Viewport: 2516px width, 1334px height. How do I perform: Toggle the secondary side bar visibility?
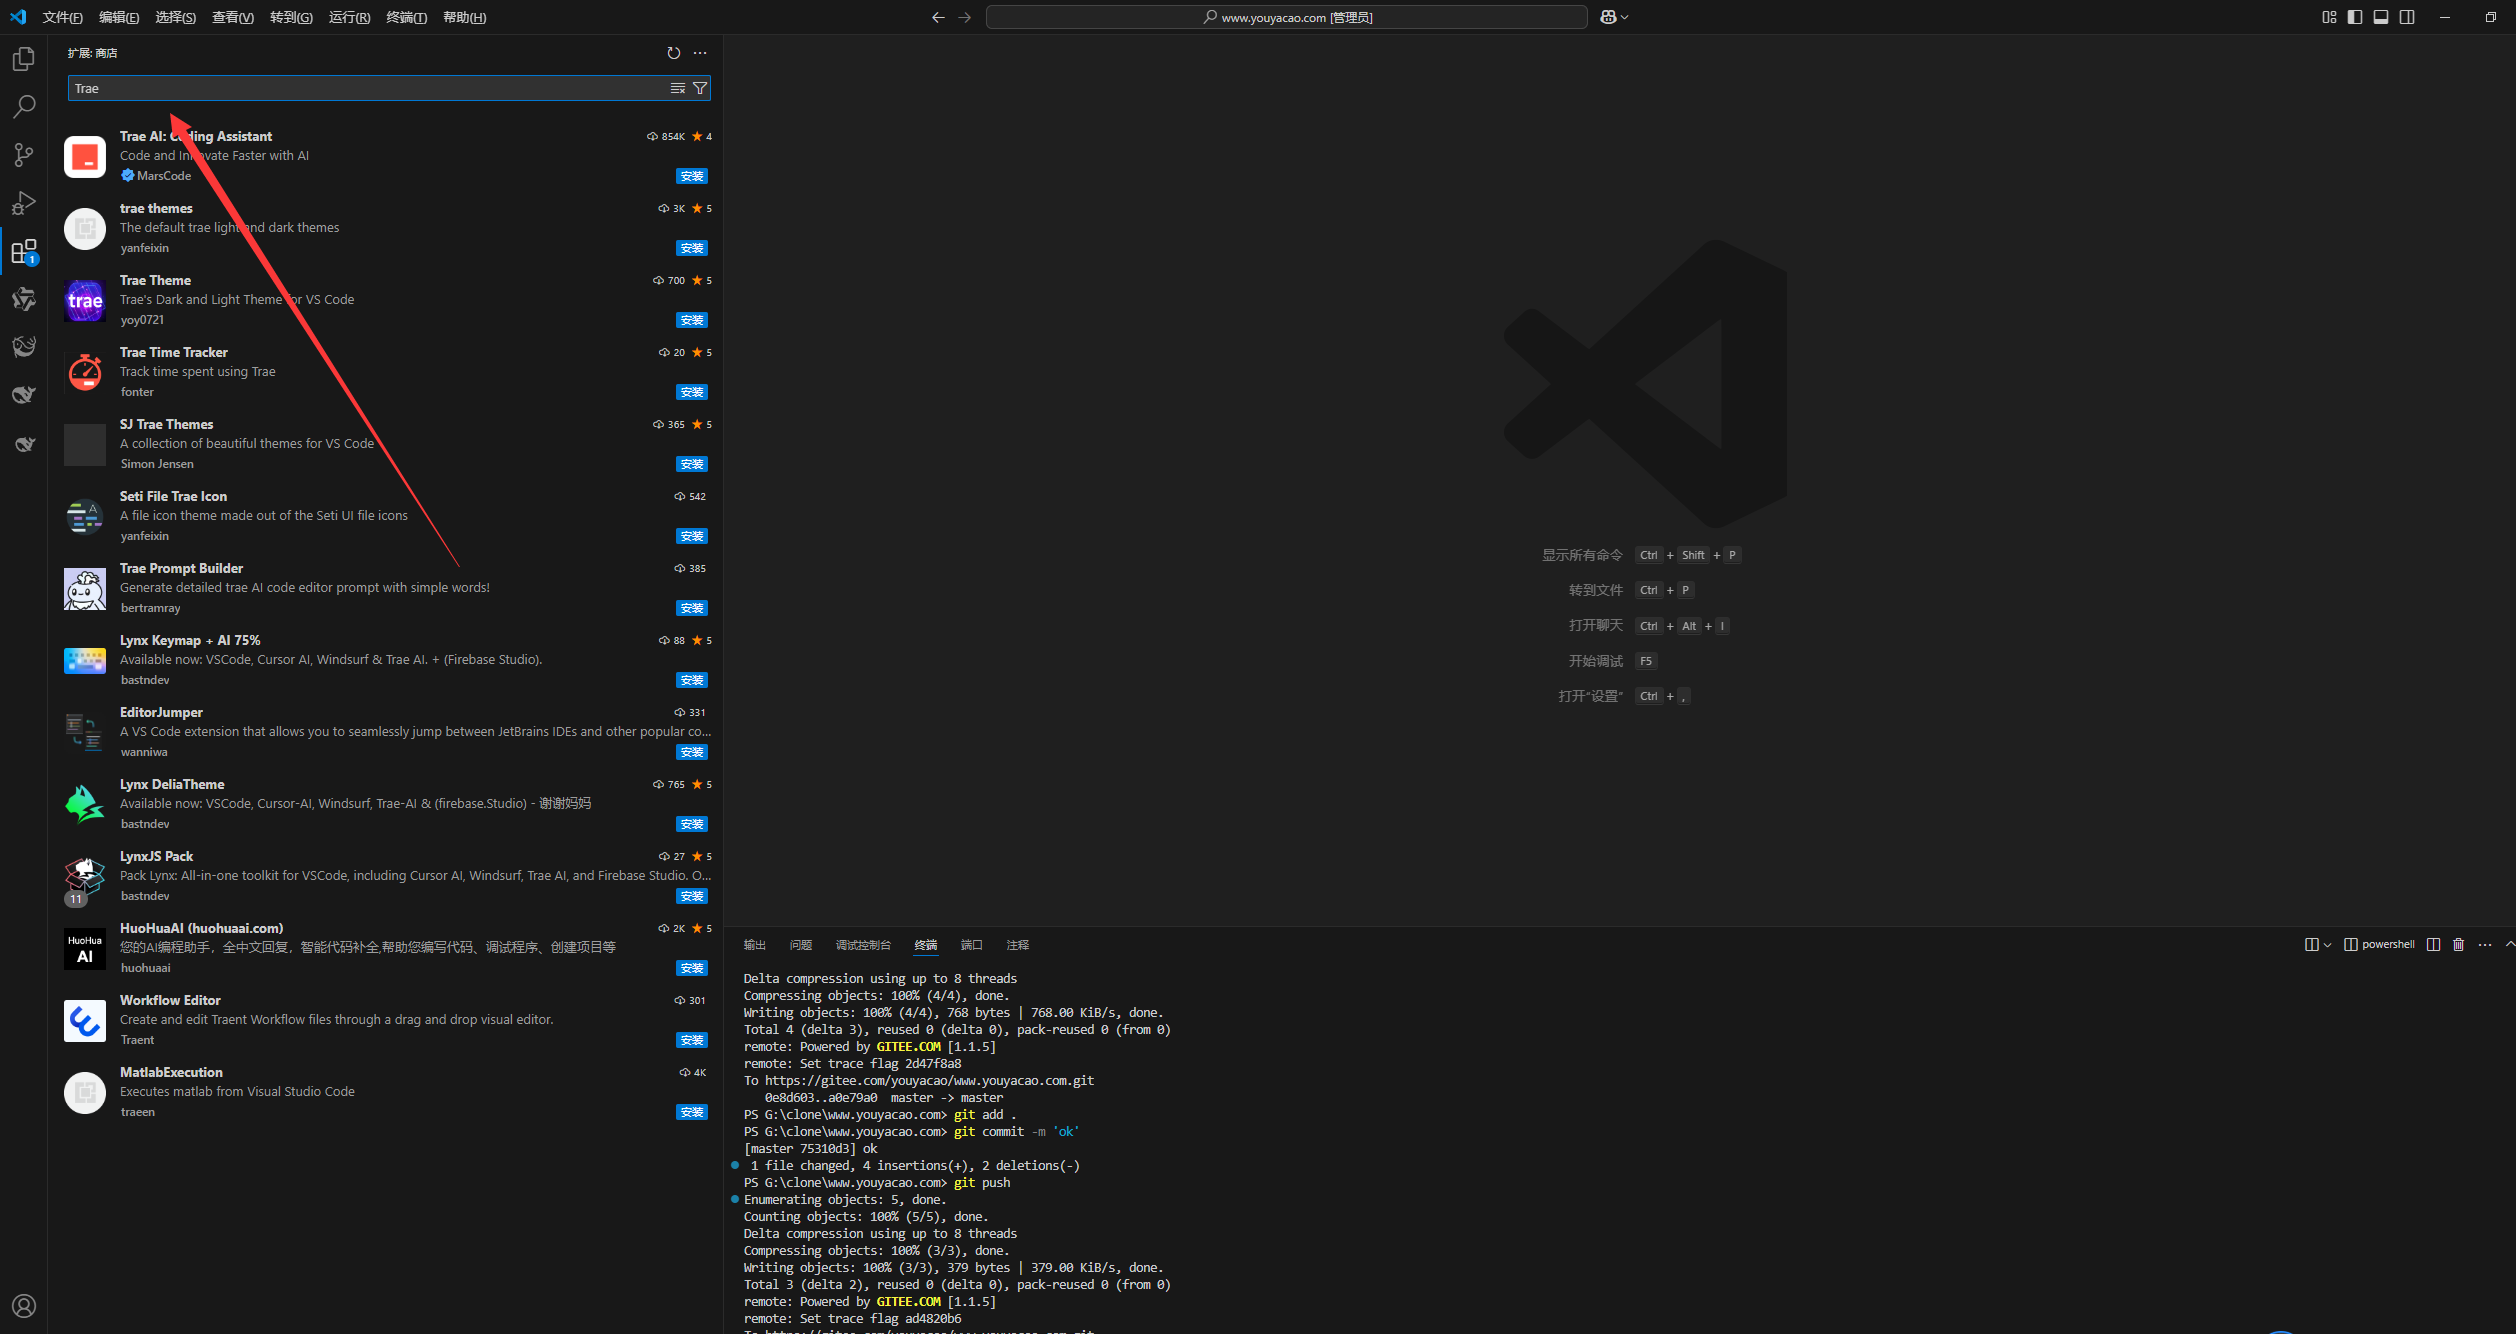pyautogui.click(x=2407, y=17)
